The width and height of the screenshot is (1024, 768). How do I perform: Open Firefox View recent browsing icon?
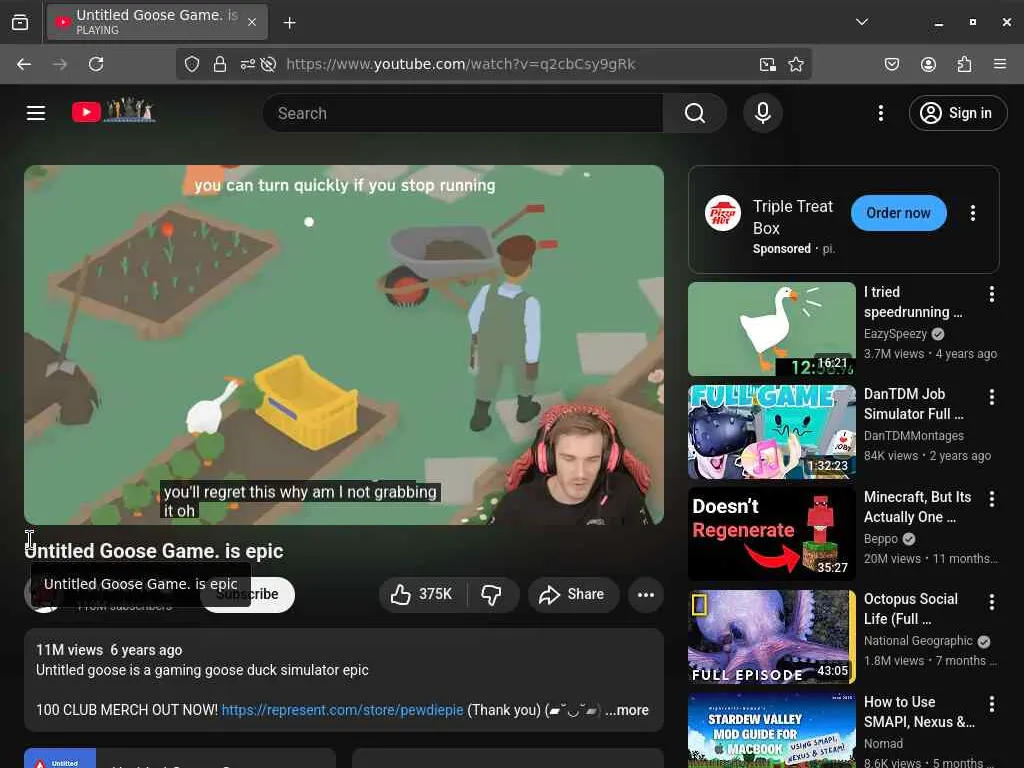[20, 22]
